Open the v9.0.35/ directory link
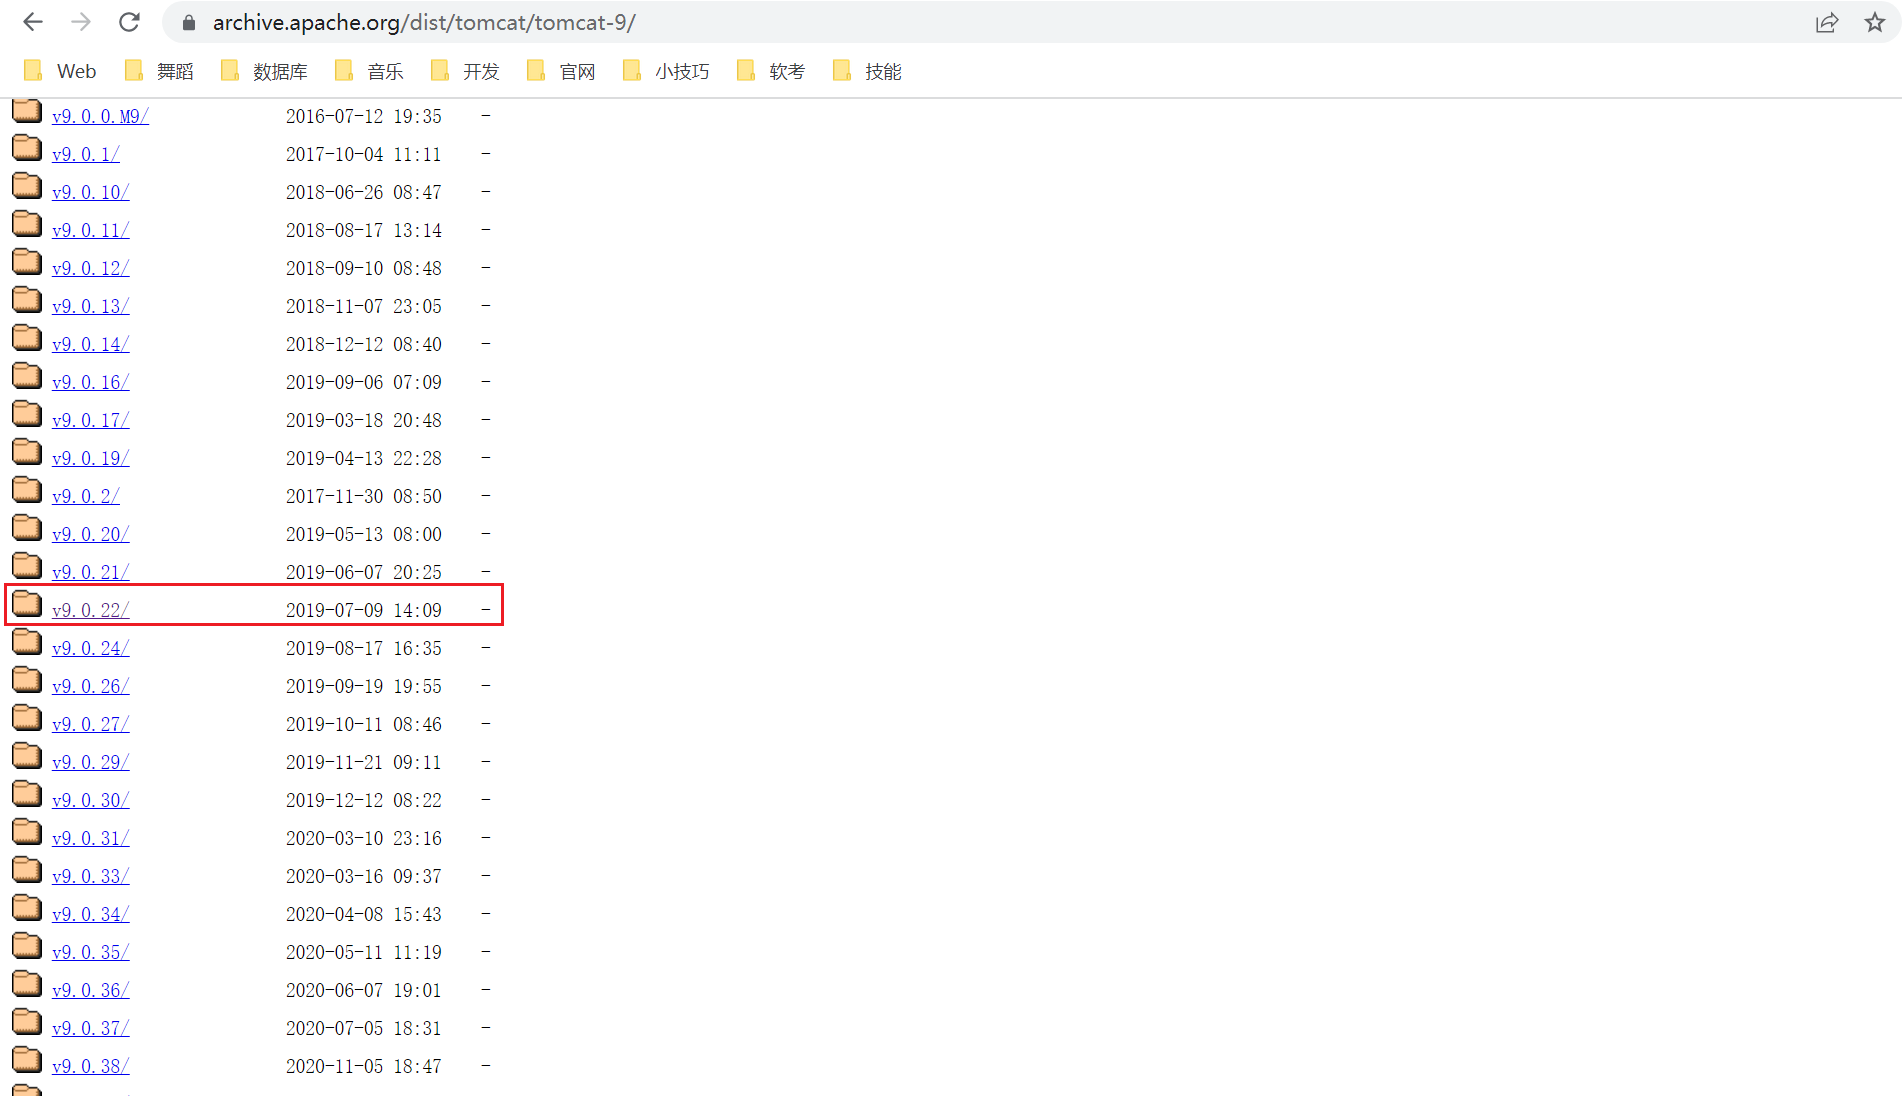The image size is (1902, 1096). click(90, 952)
